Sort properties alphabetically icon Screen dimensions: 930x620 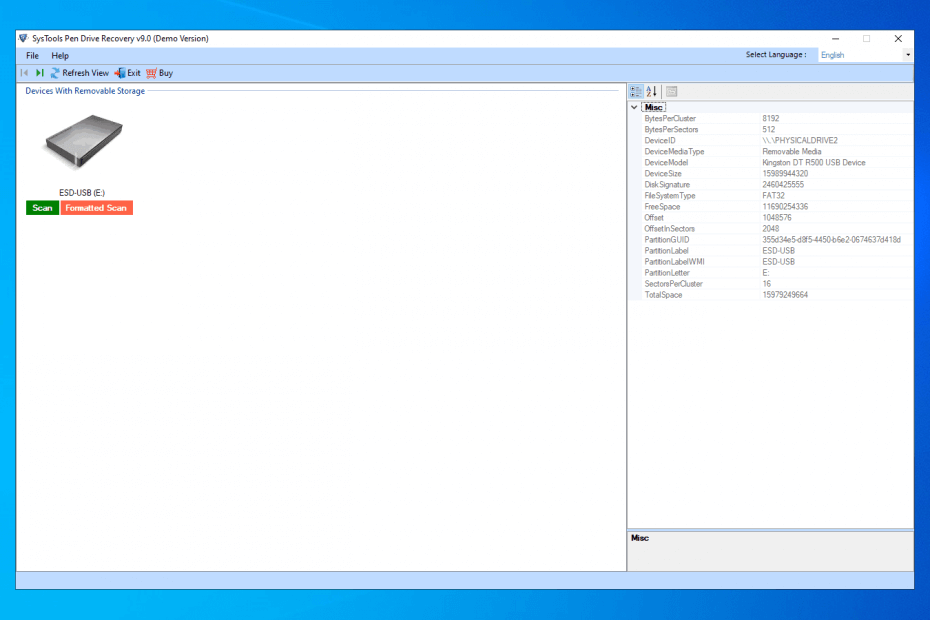pyautogui.click(x=651, y=91)
